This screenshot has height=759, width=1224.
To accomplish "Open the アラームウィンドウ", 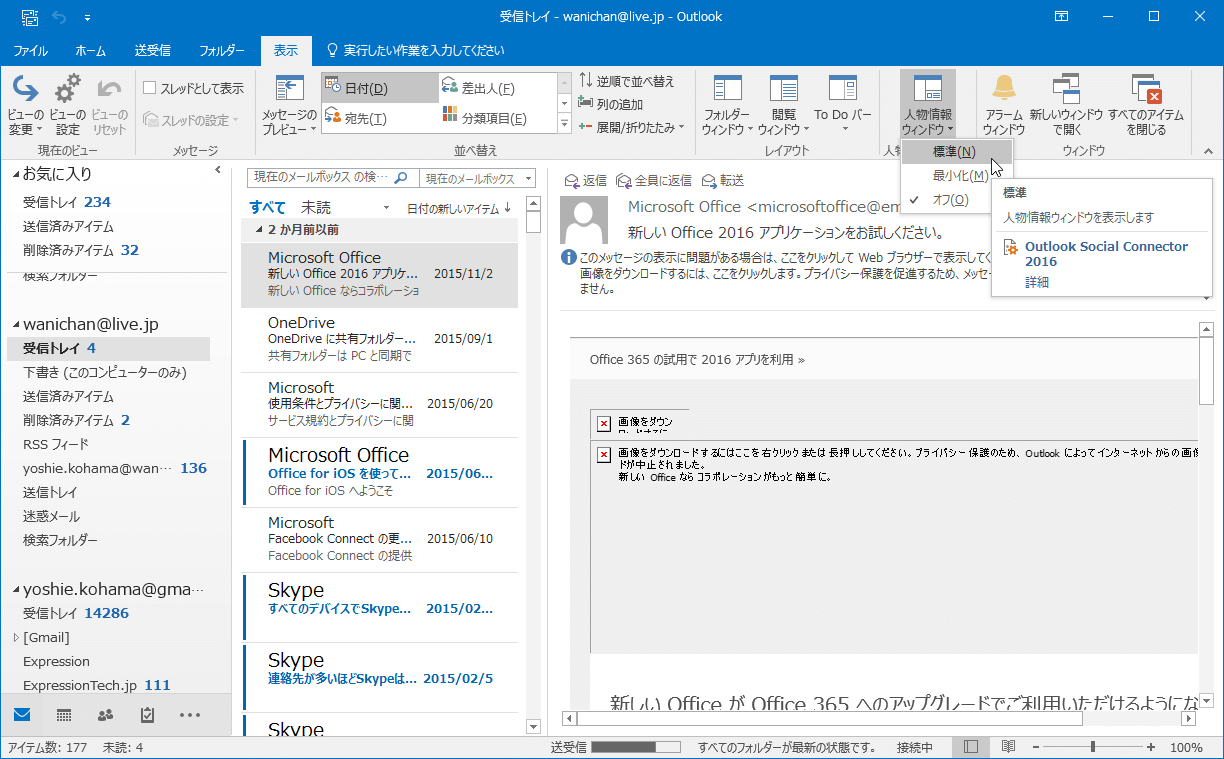I will tap(1003, 100).
